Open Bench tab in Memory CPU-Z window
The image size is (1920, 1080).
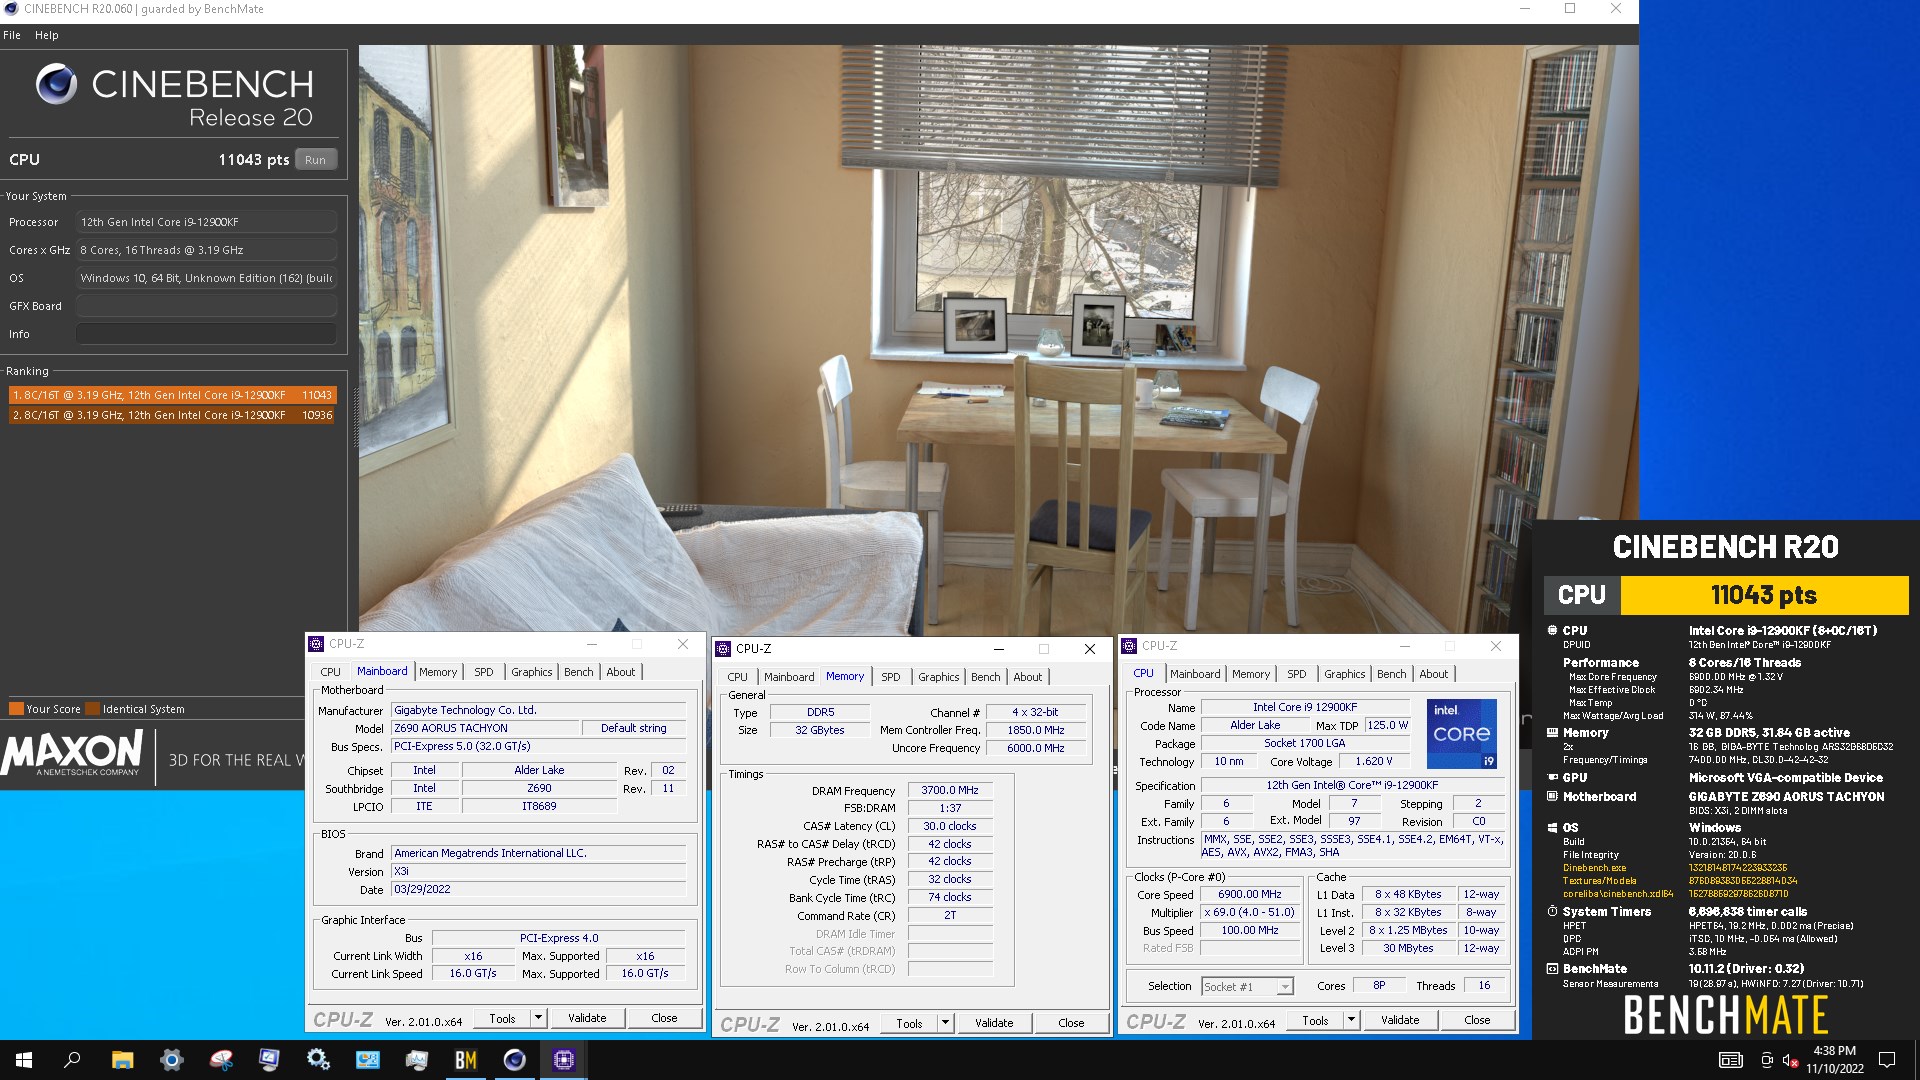pos(986,677)
